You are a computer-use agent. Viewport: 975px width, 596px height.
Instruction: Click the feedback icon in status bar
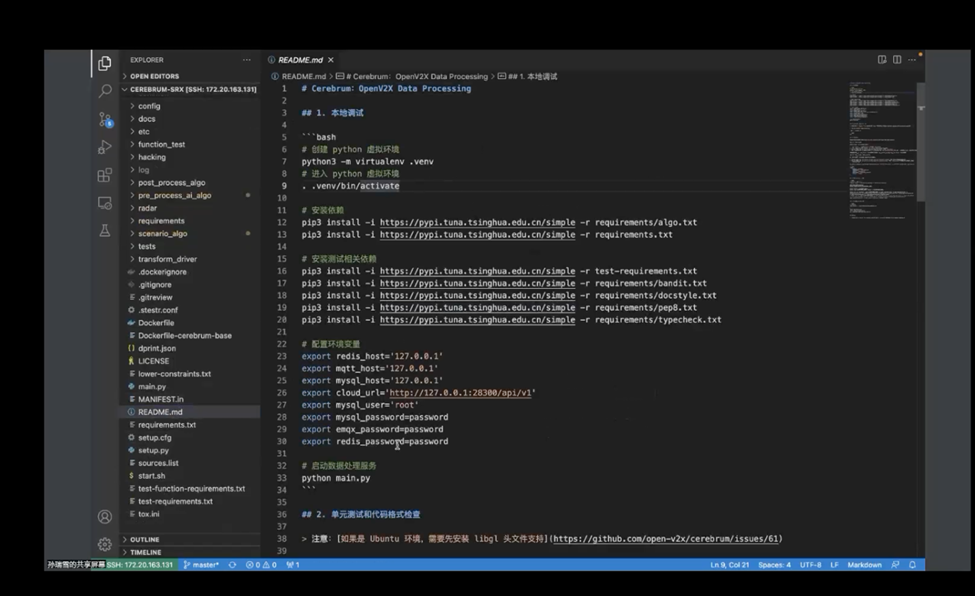click(x=895, y=565)
